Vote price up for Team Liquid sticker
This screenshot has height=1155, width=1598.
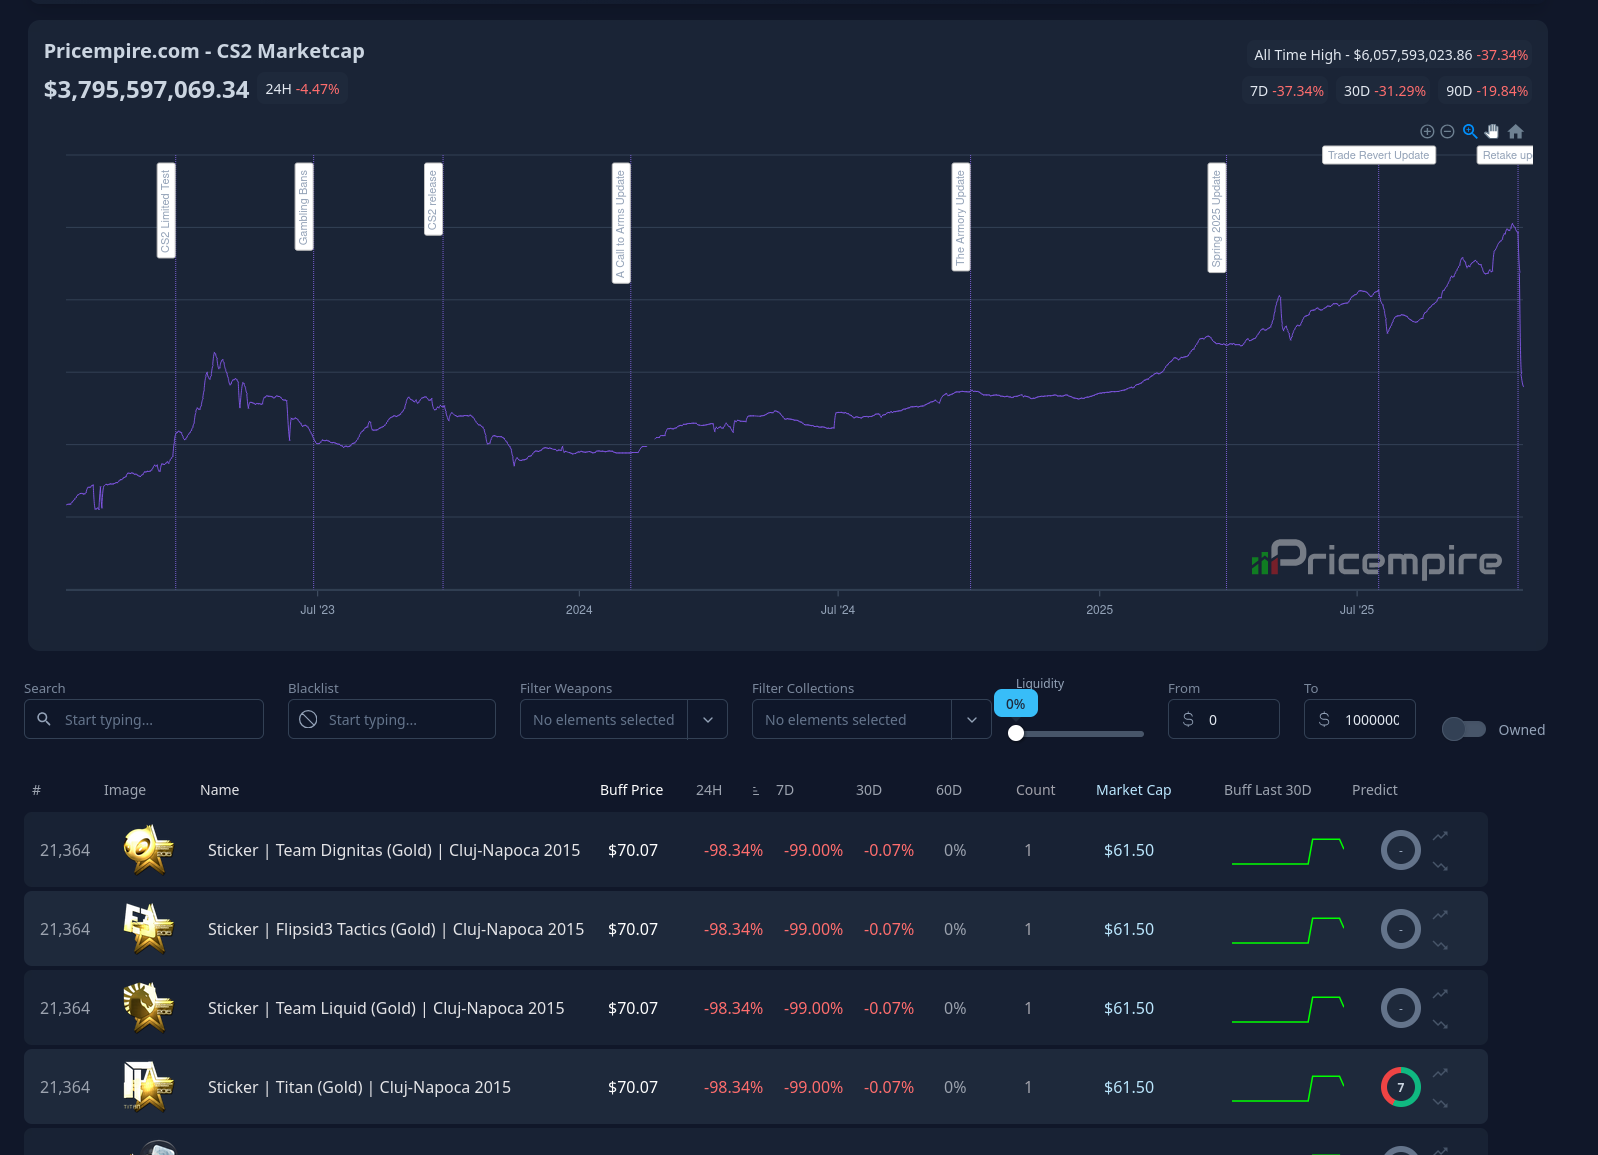pos(1440,994)
